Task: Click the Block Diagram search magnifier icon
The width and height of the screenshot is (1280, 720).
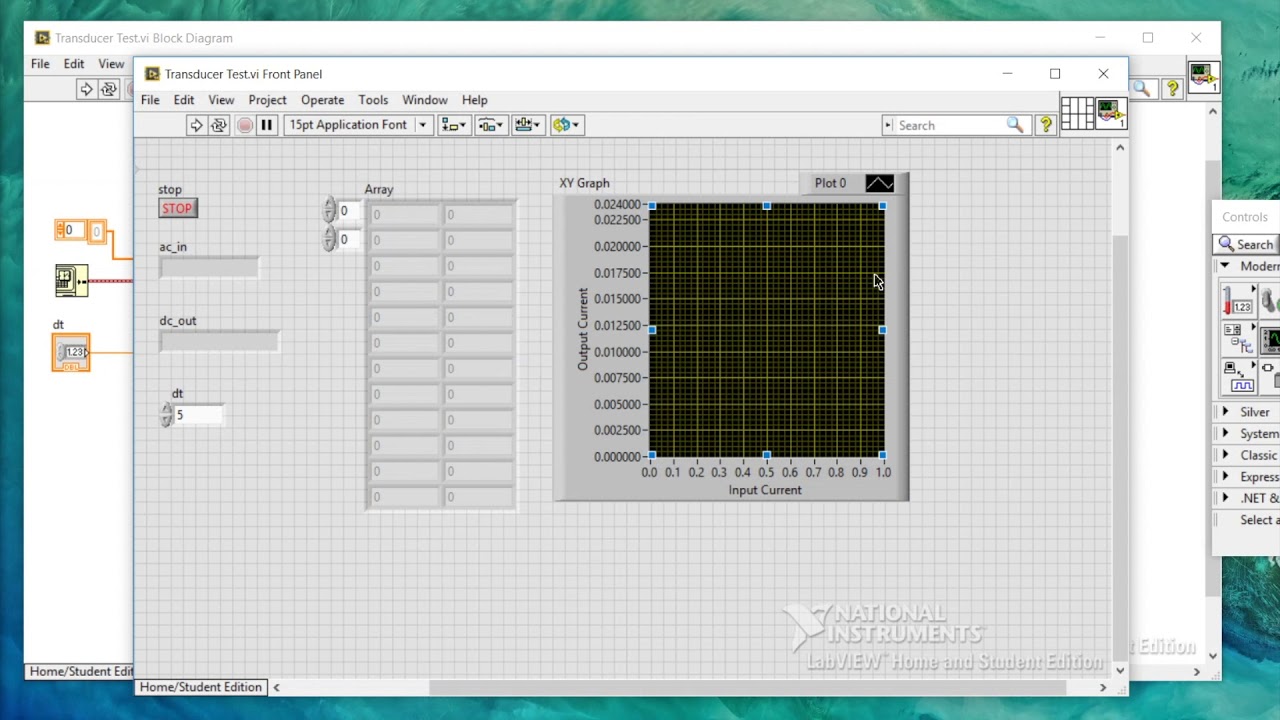Action: [x=1142, y=89]
